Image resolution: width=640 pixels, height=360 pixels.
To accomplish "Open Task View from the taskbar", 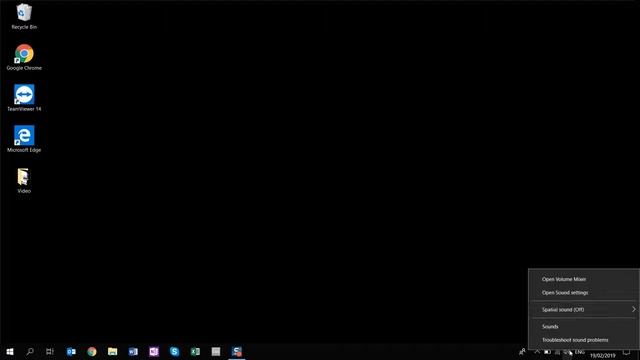I will coord(50,351).
